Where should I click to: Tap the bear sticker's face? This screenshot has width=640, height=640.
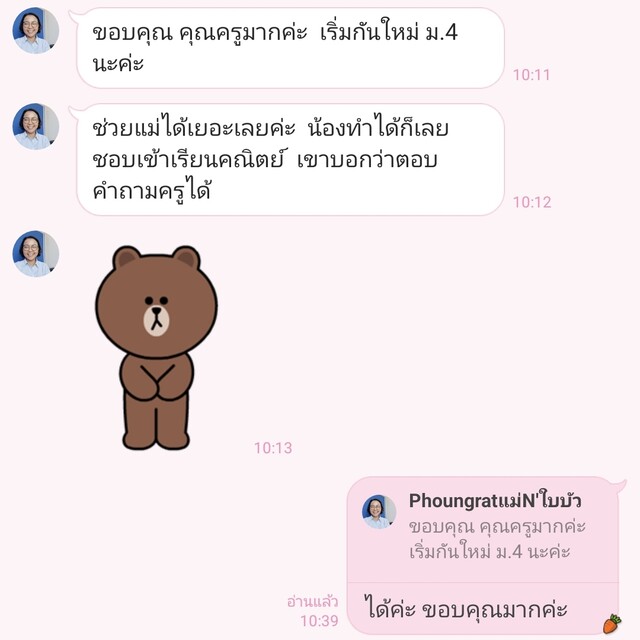[x=156, y=305]
